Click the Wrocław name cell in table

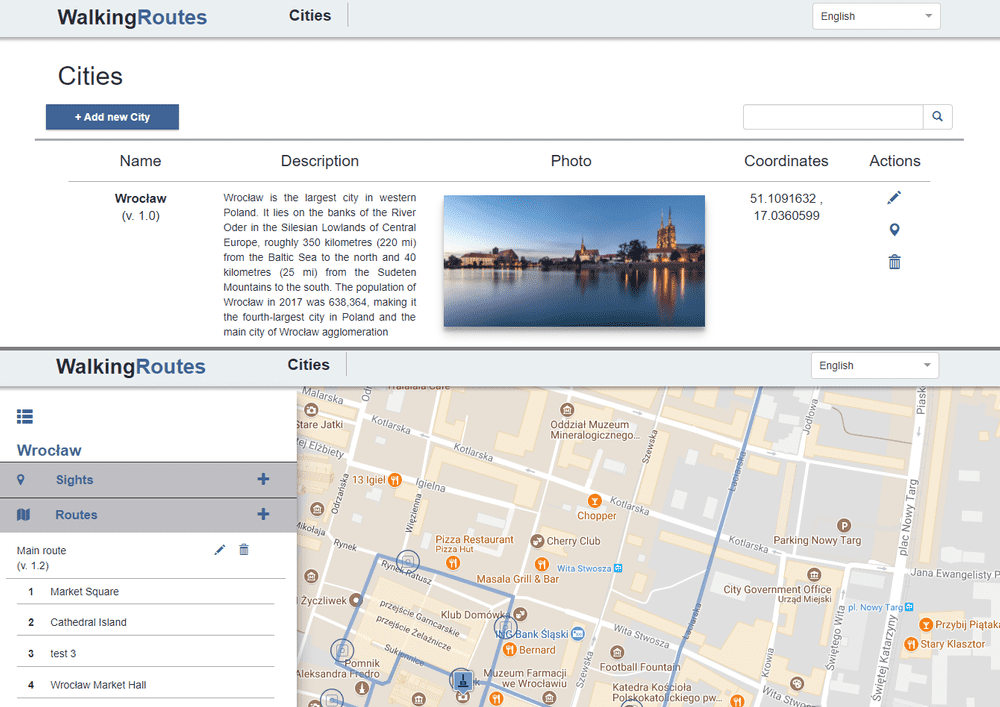pyautogui.click(x=140, y=198)
